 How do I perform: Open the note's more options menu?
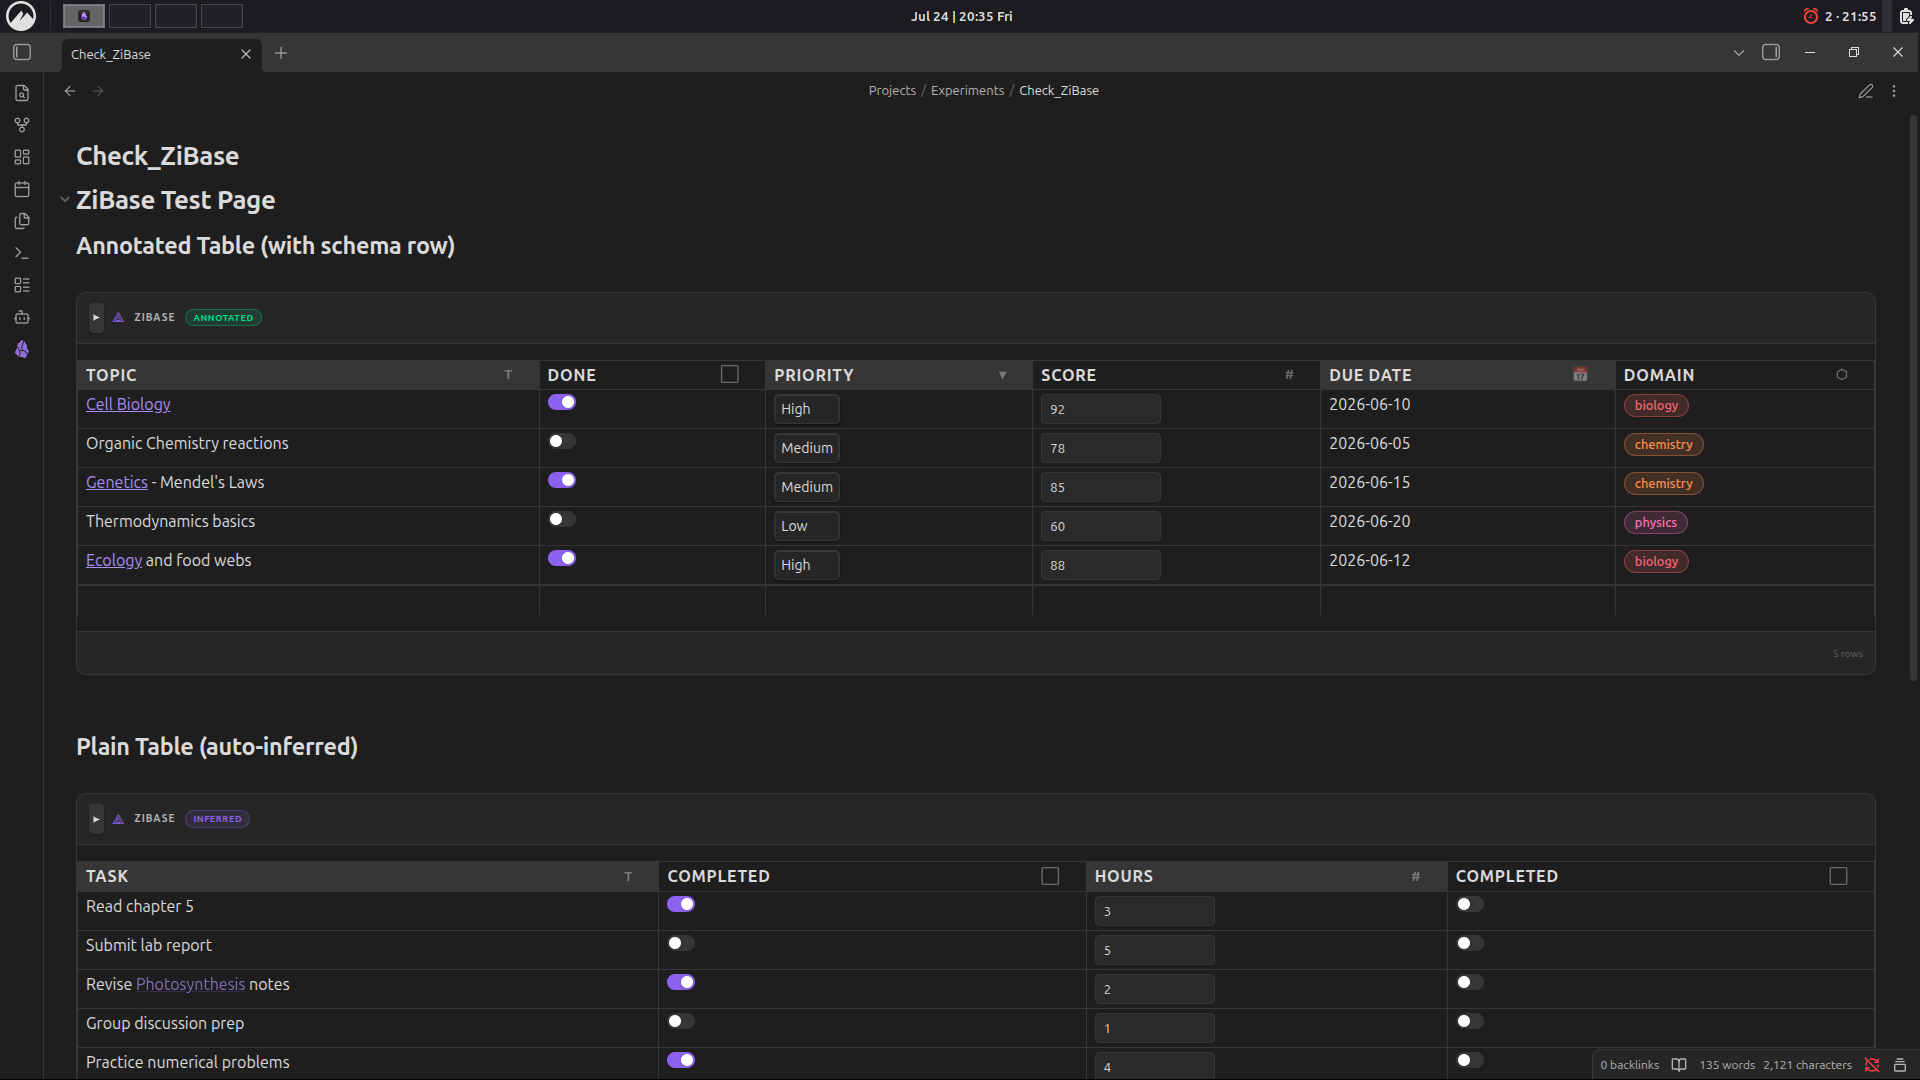pyautogui.click(x=1894, y=91)
